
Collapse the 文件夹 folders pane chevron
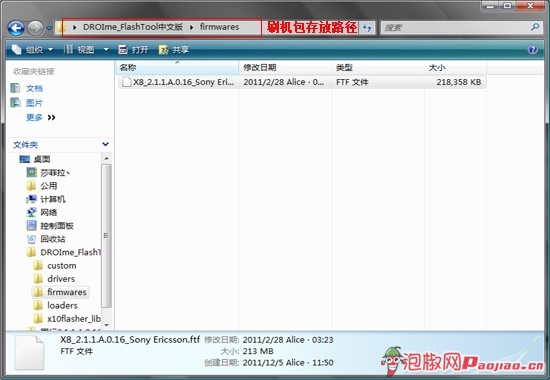click(105, 144)
